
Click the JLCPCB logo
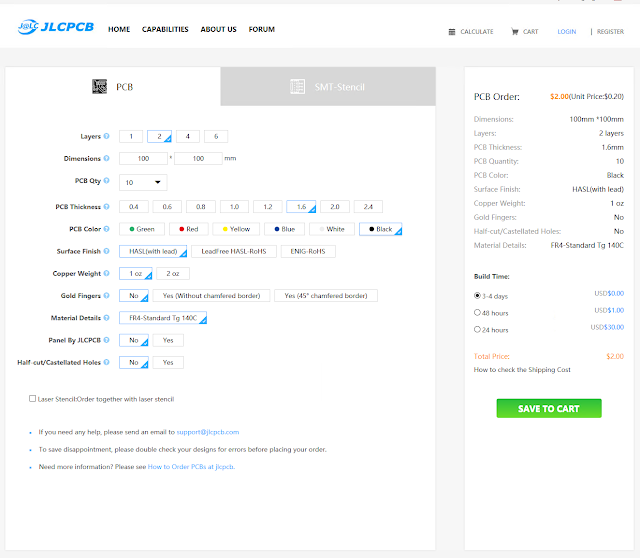56,27
